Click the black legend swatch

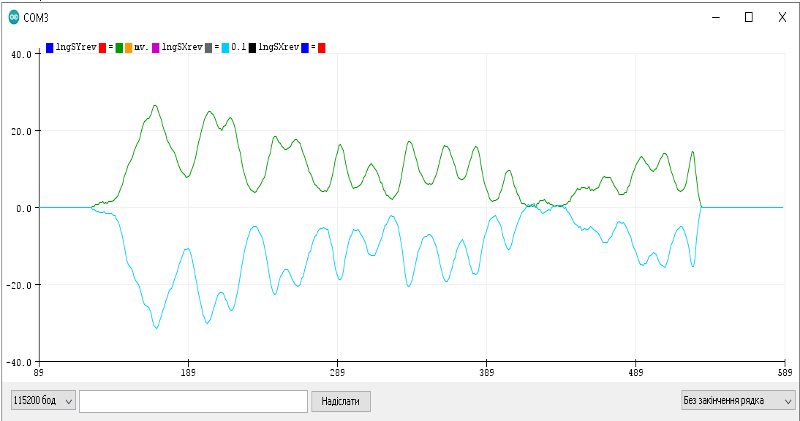pos(252,47)
